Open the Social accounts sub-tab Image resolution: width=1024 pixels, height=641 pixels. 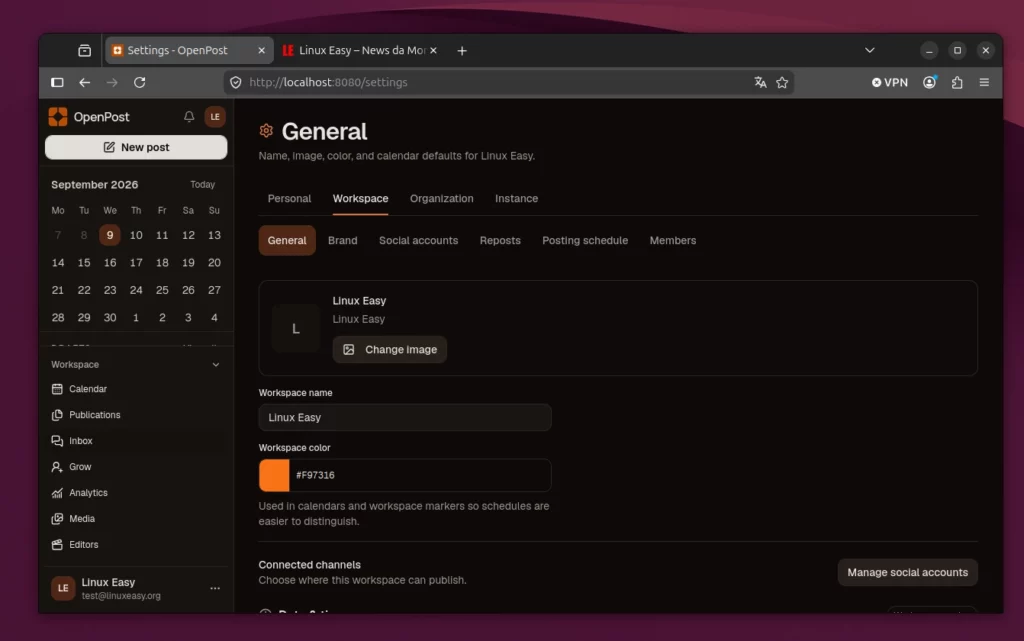point(419,240)
